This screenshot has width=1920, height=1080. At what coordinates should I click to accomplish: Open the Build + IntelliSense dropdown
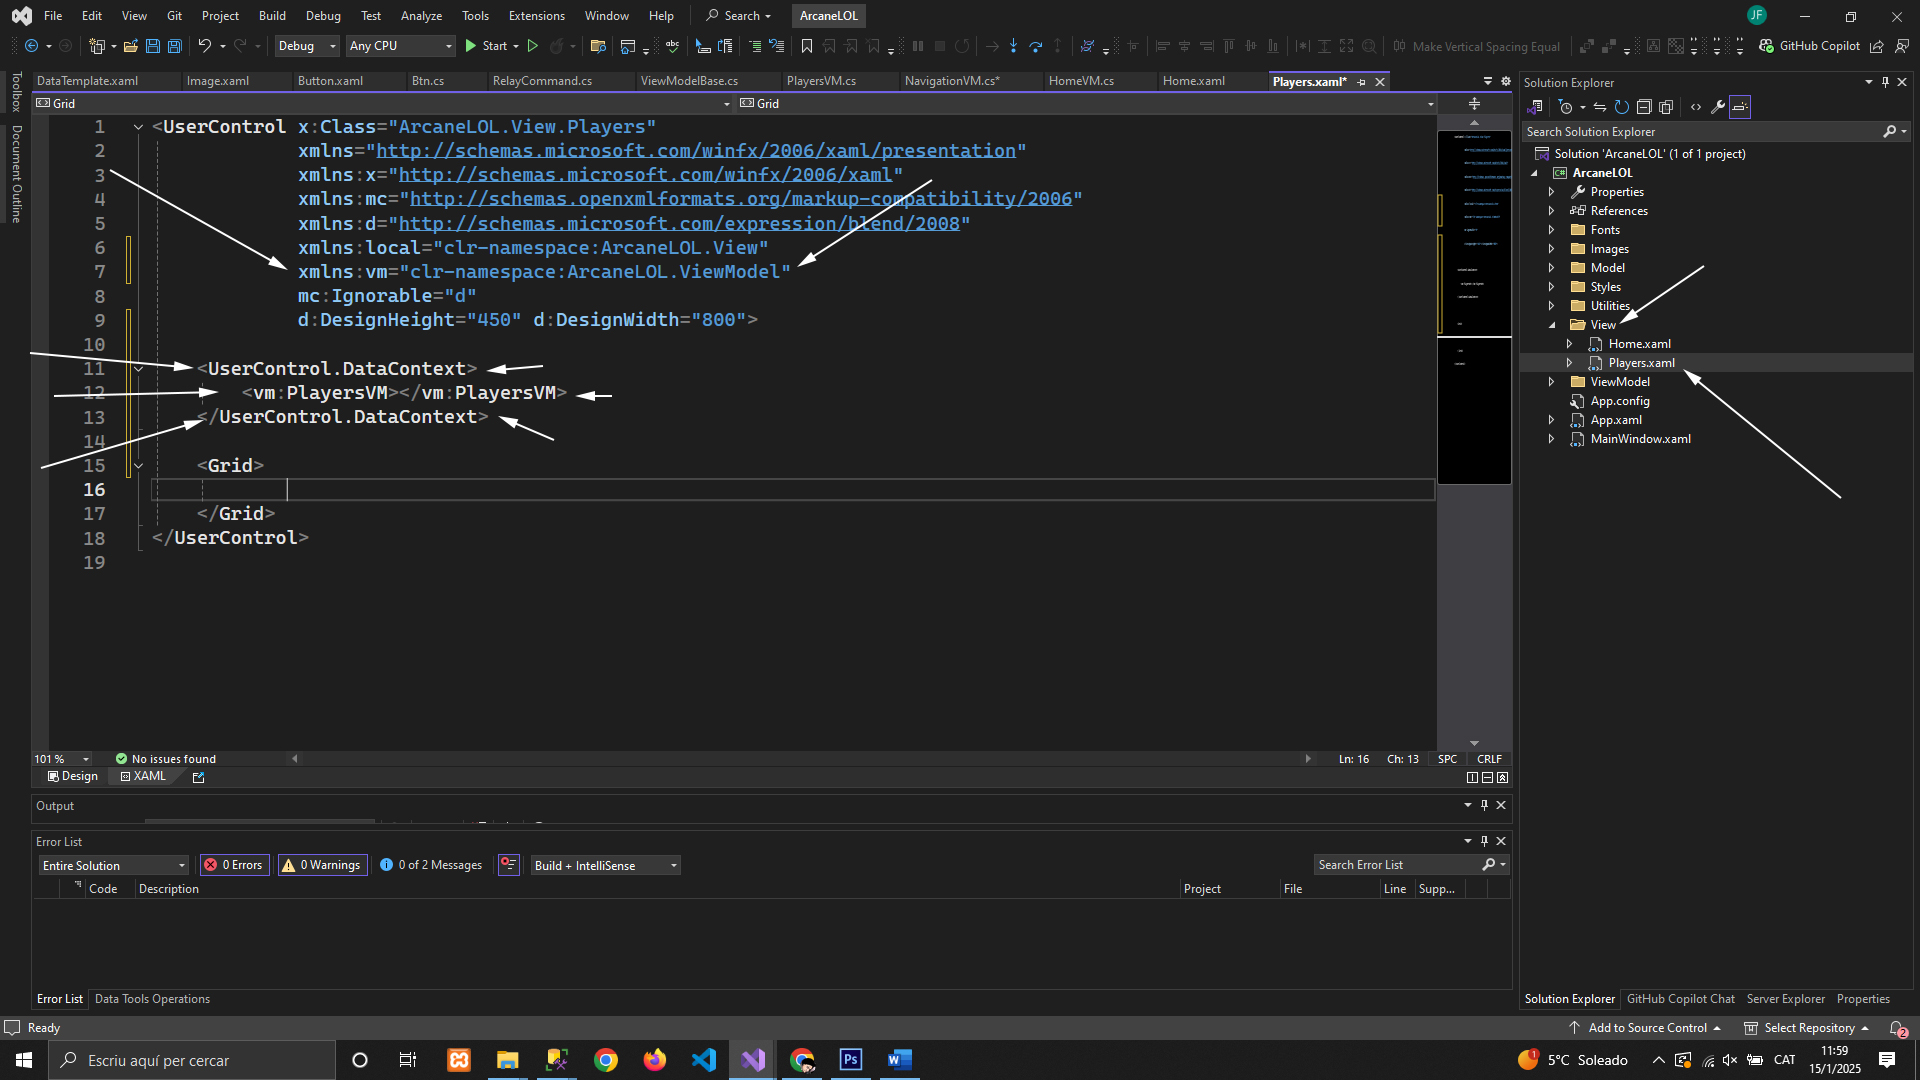[x=606, y=865]
